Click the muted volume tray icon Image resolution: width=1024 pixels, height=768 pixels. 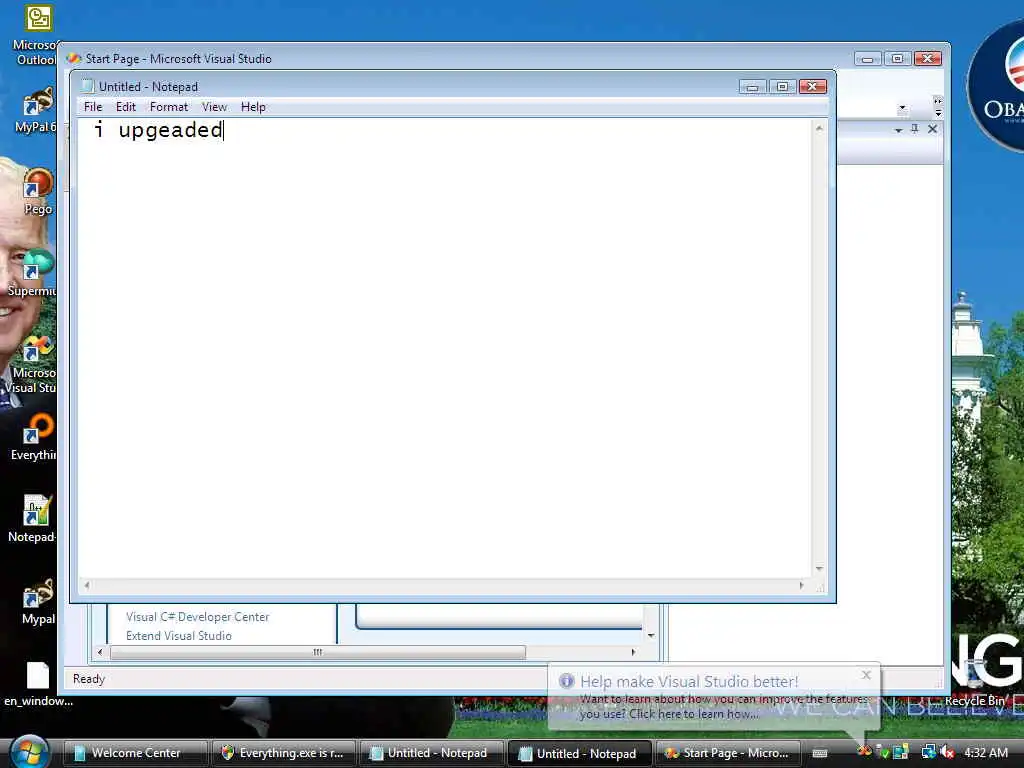click(947, 752)
